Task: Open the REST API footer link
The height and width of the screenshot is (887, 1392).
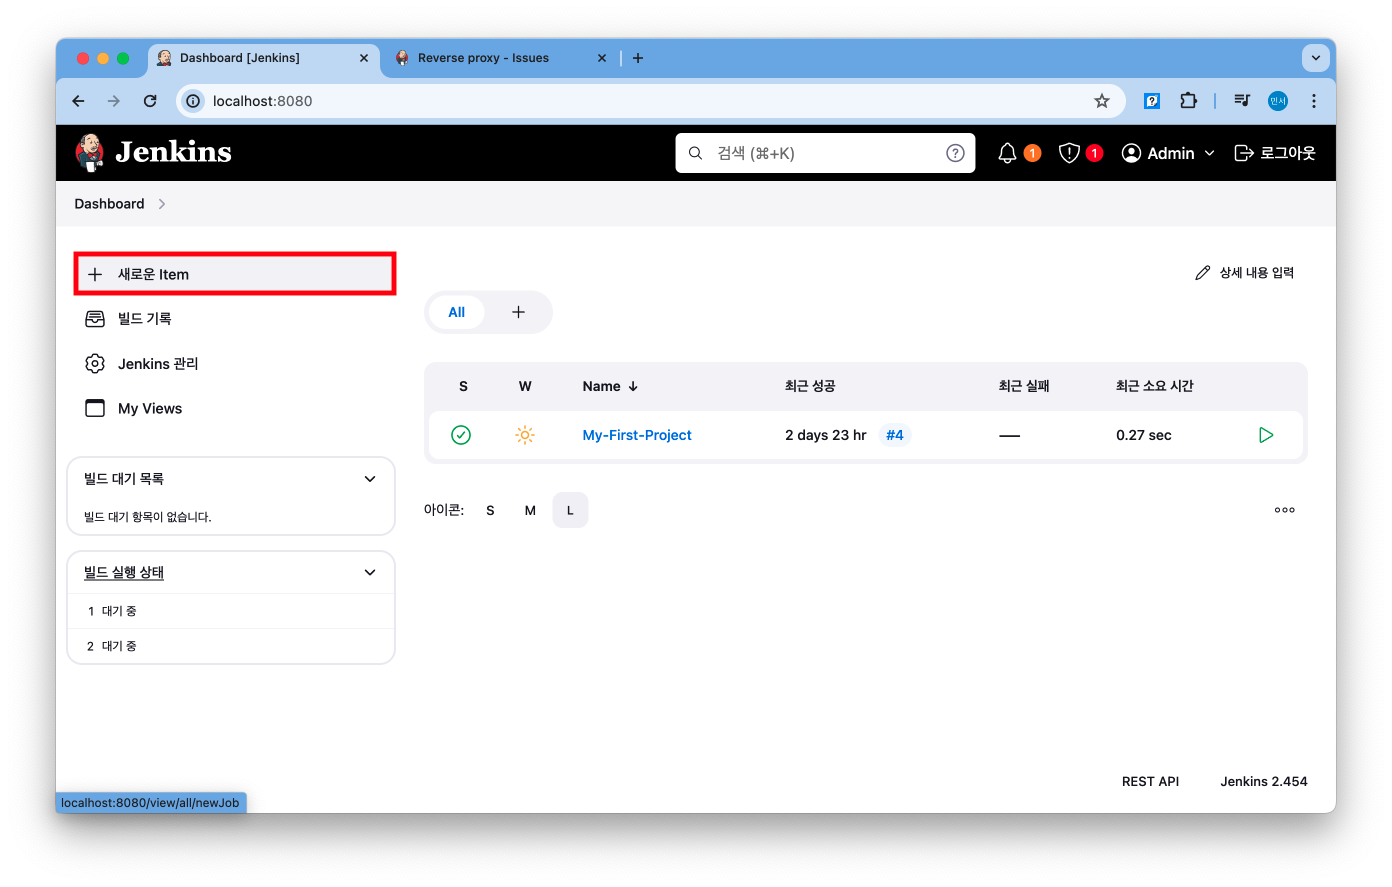Action: click(1150, 782)
